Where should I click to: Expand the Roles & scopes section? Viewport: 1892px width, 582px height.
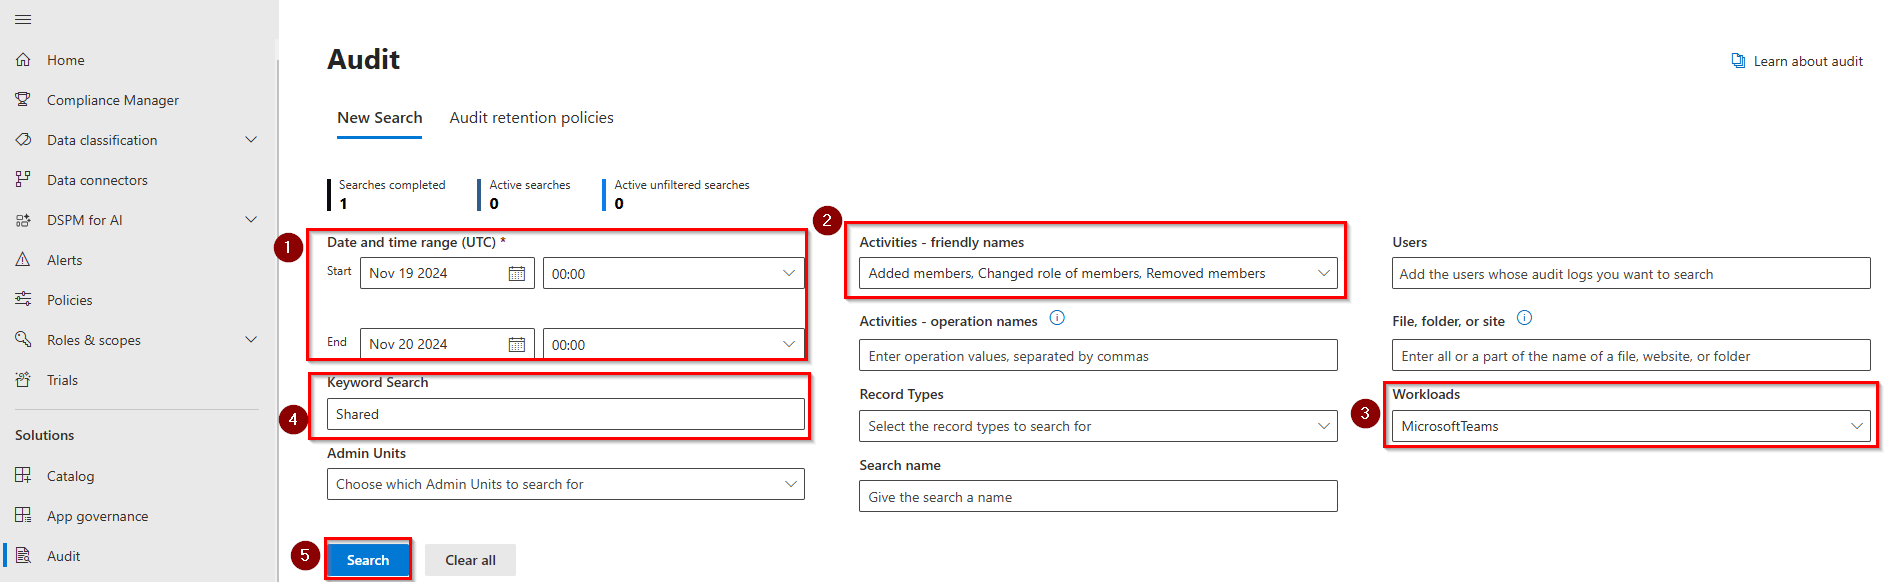click(x=251, y=340)
